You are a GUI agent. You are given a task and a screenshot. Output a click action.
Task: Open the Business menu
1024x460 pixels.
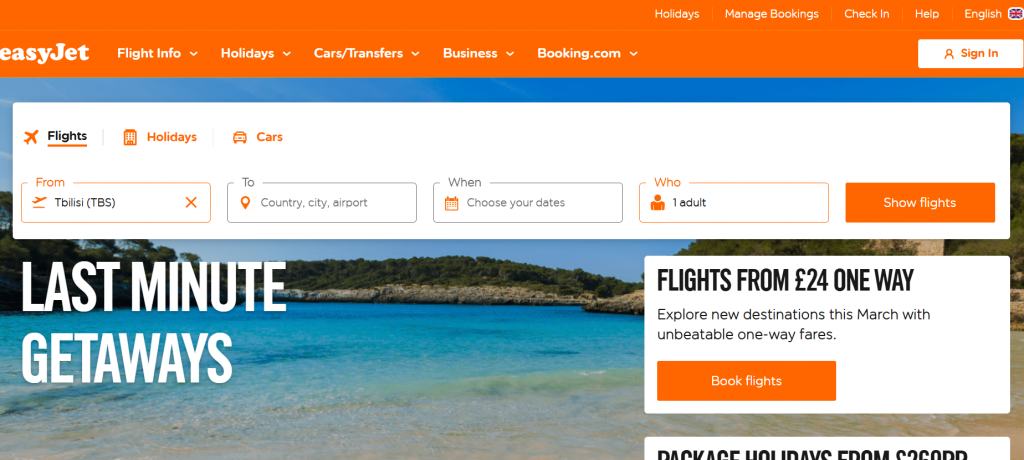pyautogui.click(x=479, y=54)
